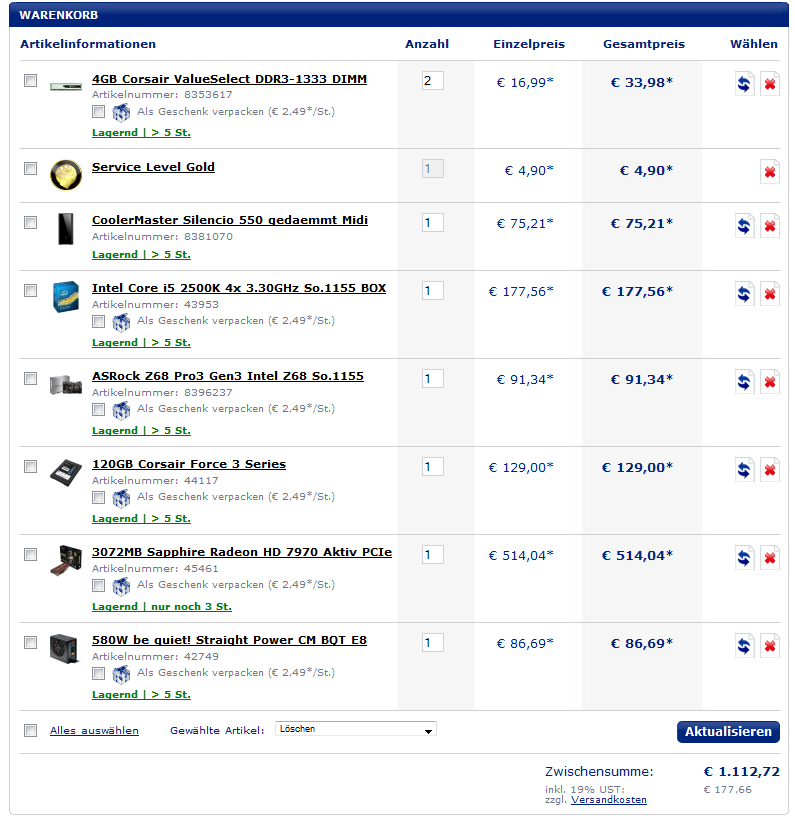The image size is (795, 822).
Task: Click quantity field for 580W be quiet!
Action: pos(433,643)
